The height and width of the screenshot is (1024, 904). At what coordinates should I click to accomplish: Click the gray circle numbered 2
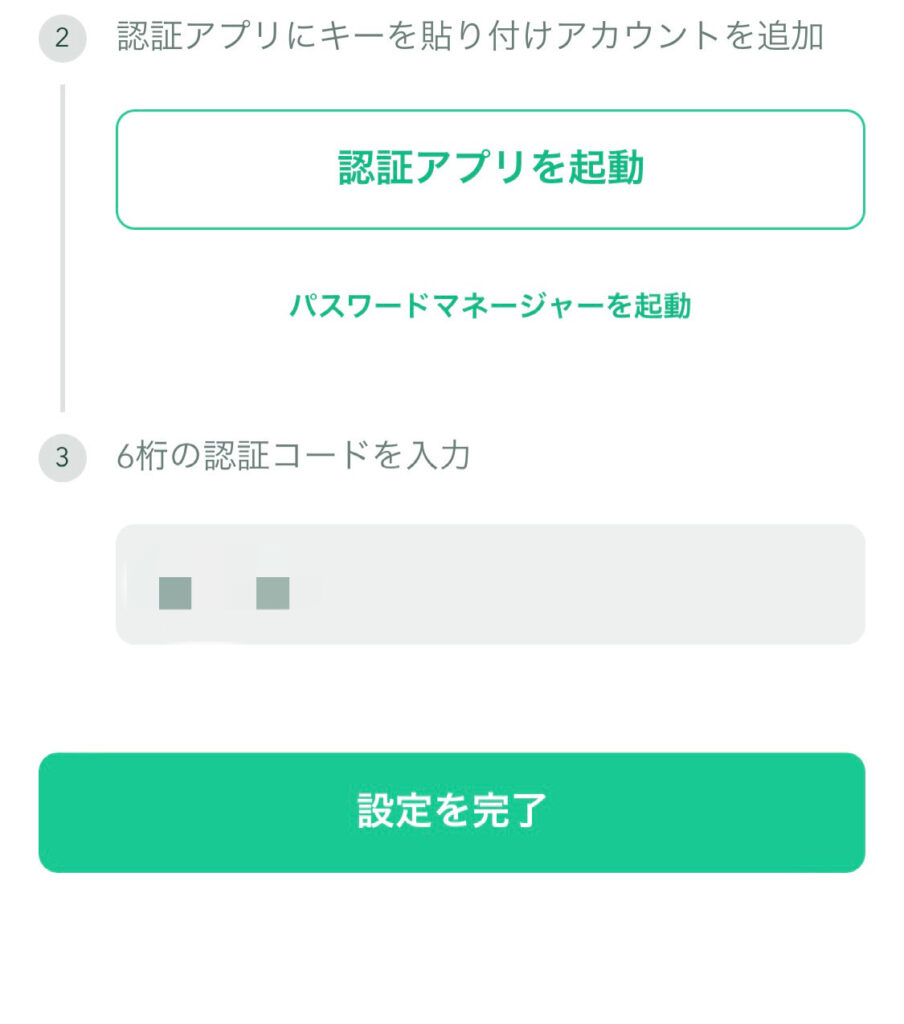point(62,38)
